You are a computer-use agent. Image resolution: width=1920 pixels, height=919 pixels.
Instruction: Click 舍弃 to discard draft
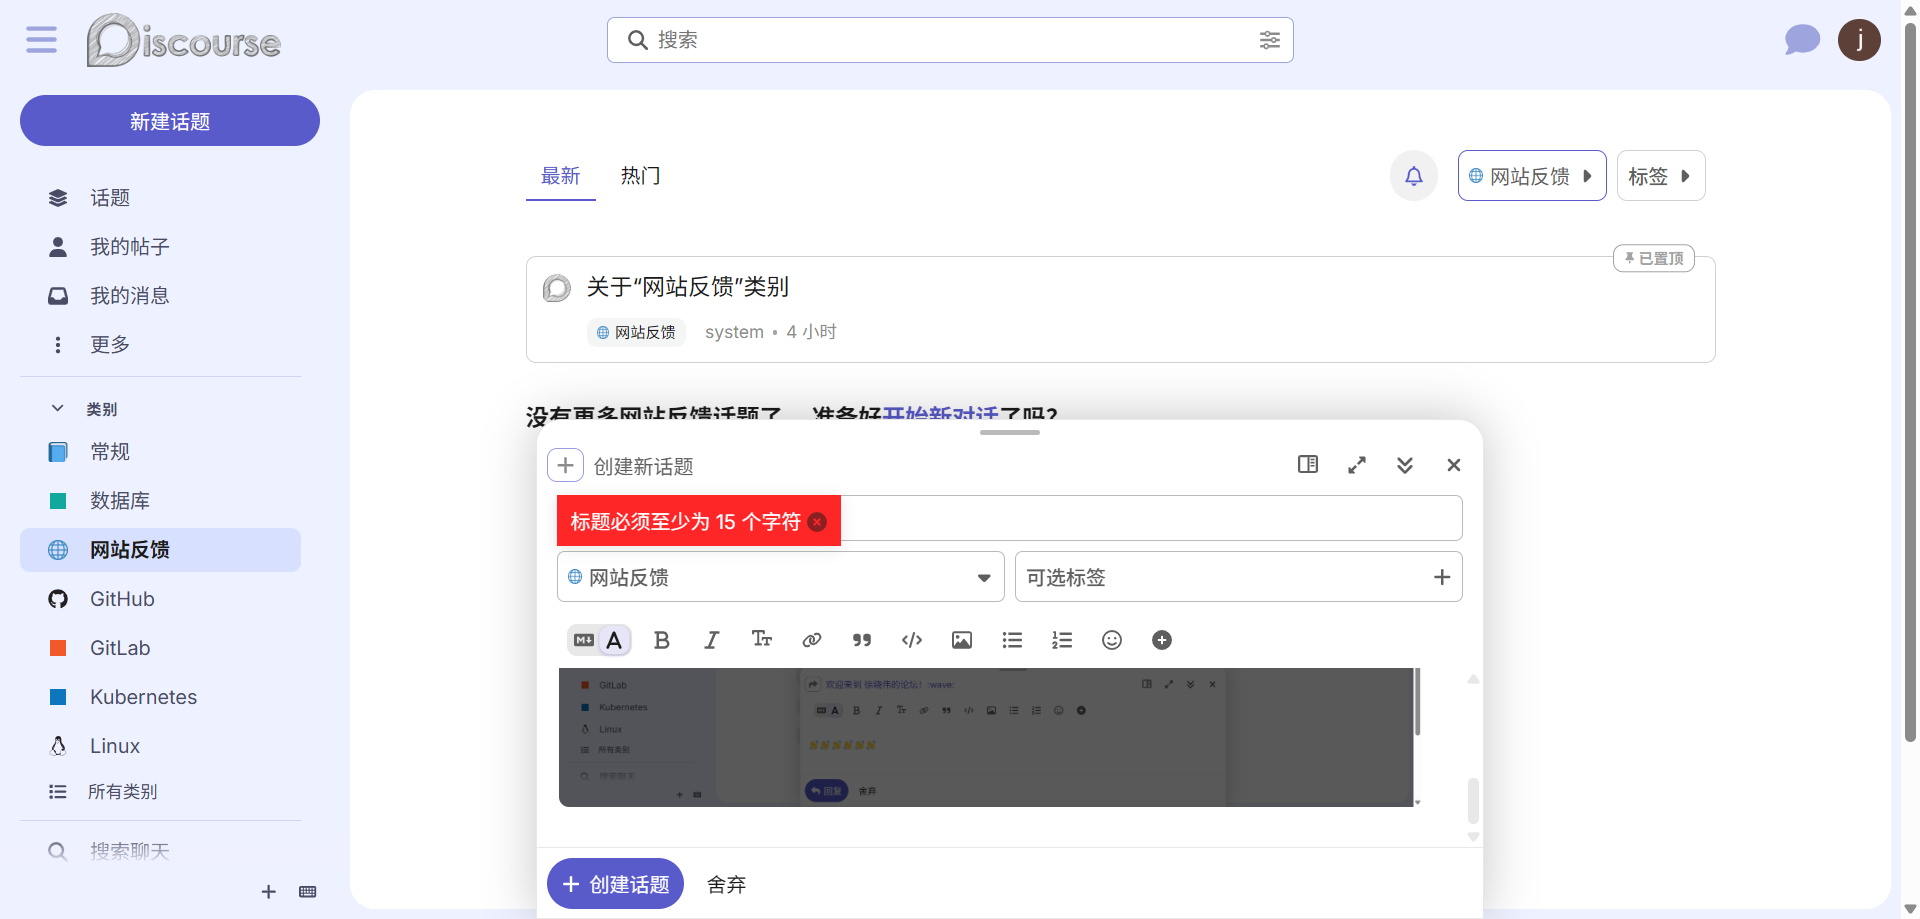tap(726, 884)
